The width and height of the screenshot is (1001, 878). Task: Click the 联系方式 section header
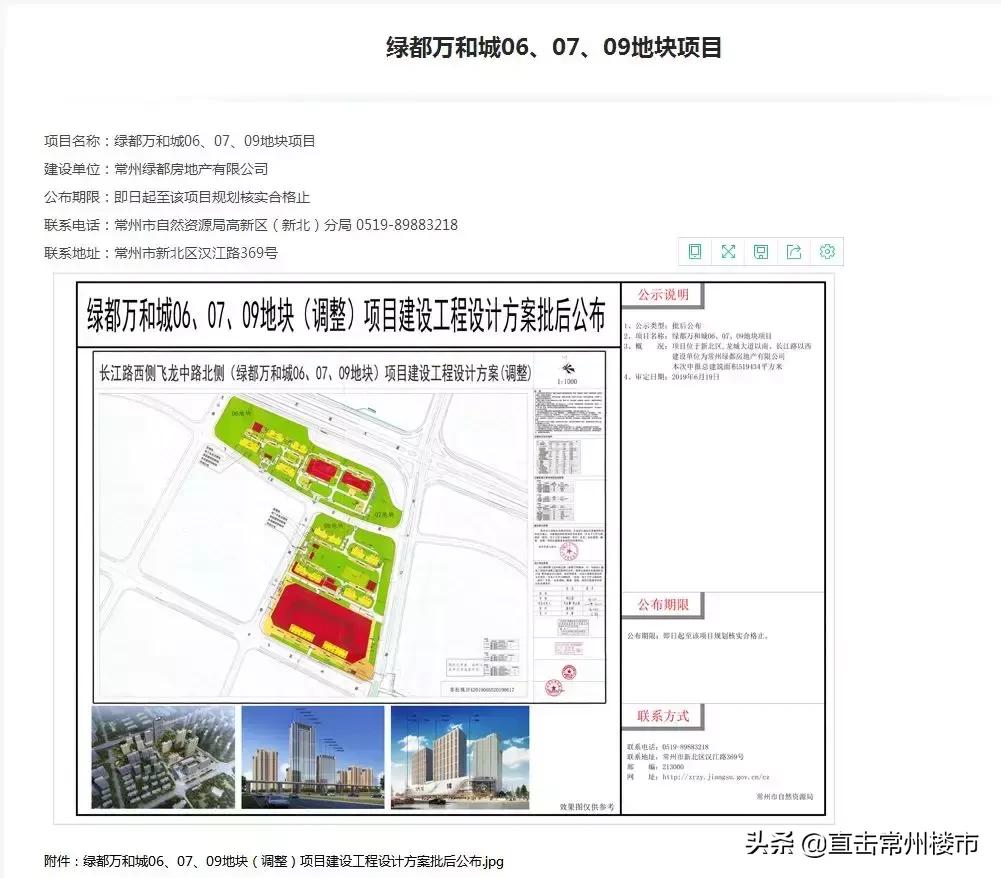coord(663,716)
